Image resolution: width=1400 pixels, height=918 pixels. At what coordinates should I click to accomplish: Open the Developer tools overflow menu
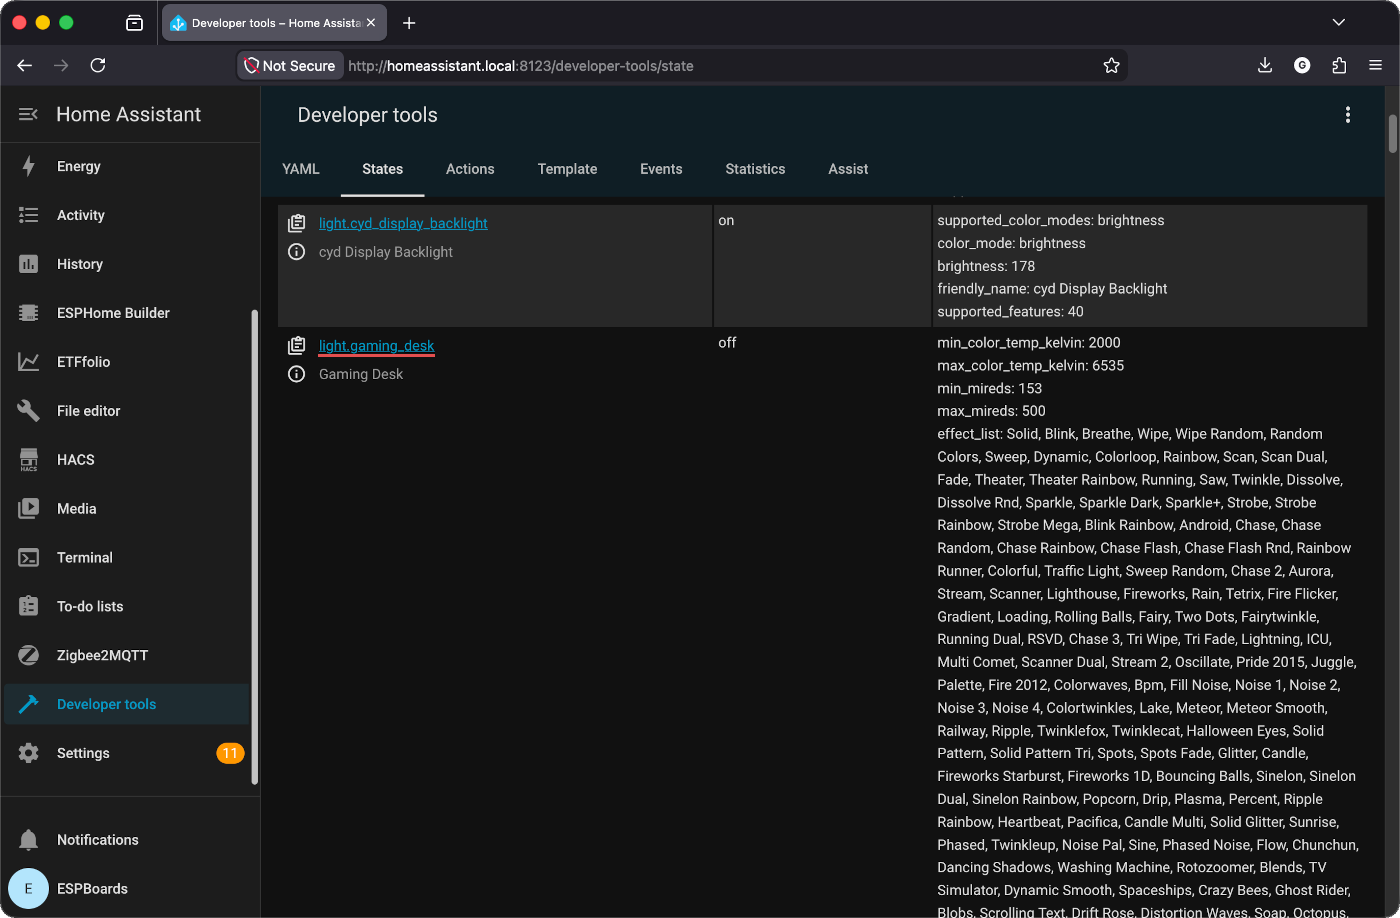(1348, 115)
